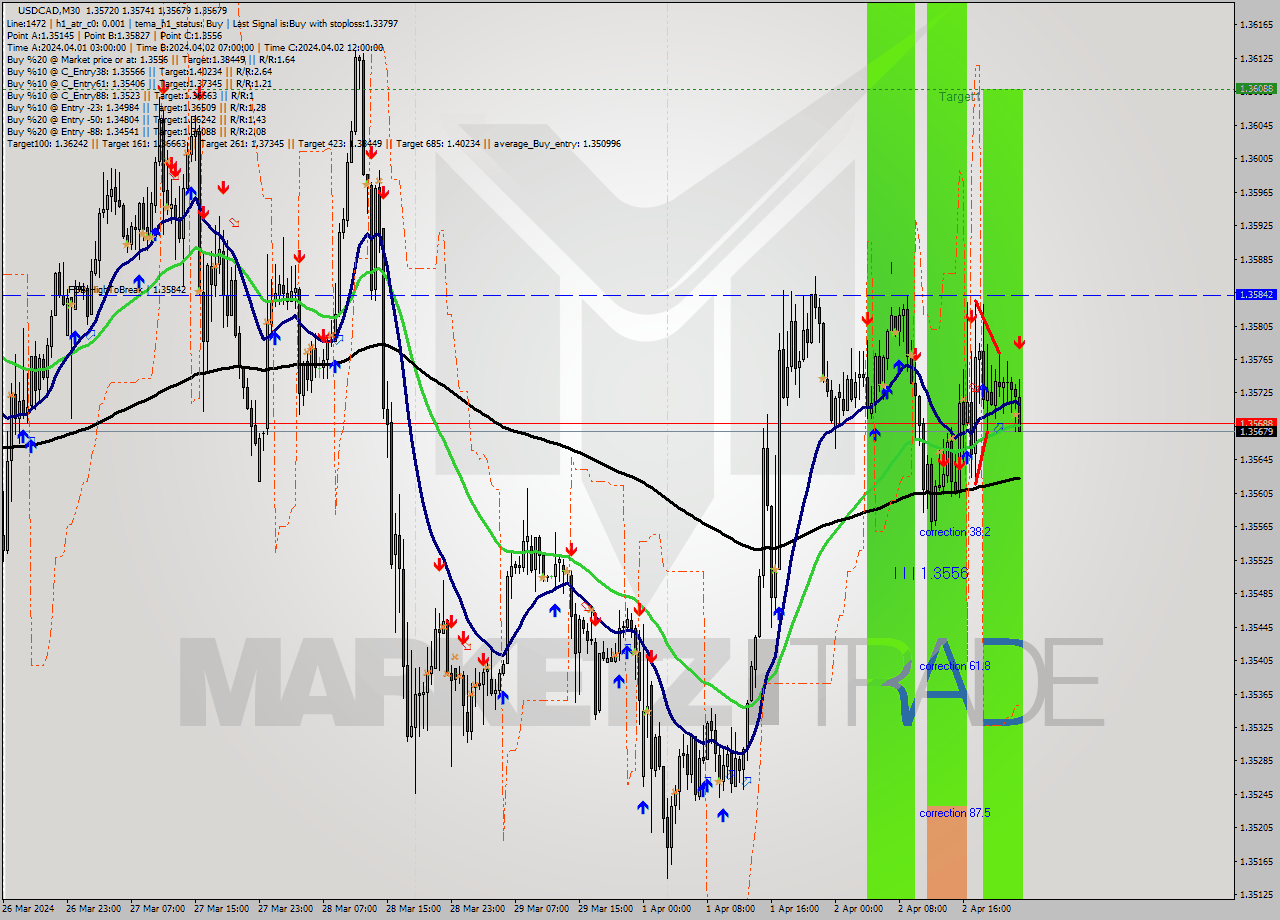Viewport: 1280px width, 920px height.
Task: Click the 'correction 87.5' label
Action: pyautogui.click(x=955, y=813)
